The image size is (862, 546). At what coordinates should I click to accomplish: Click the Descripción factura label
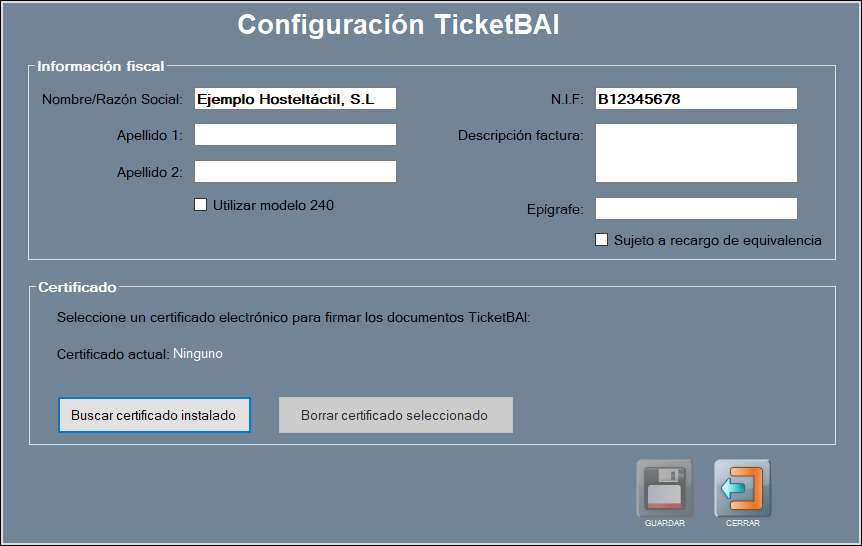click(x=520, y=135)
